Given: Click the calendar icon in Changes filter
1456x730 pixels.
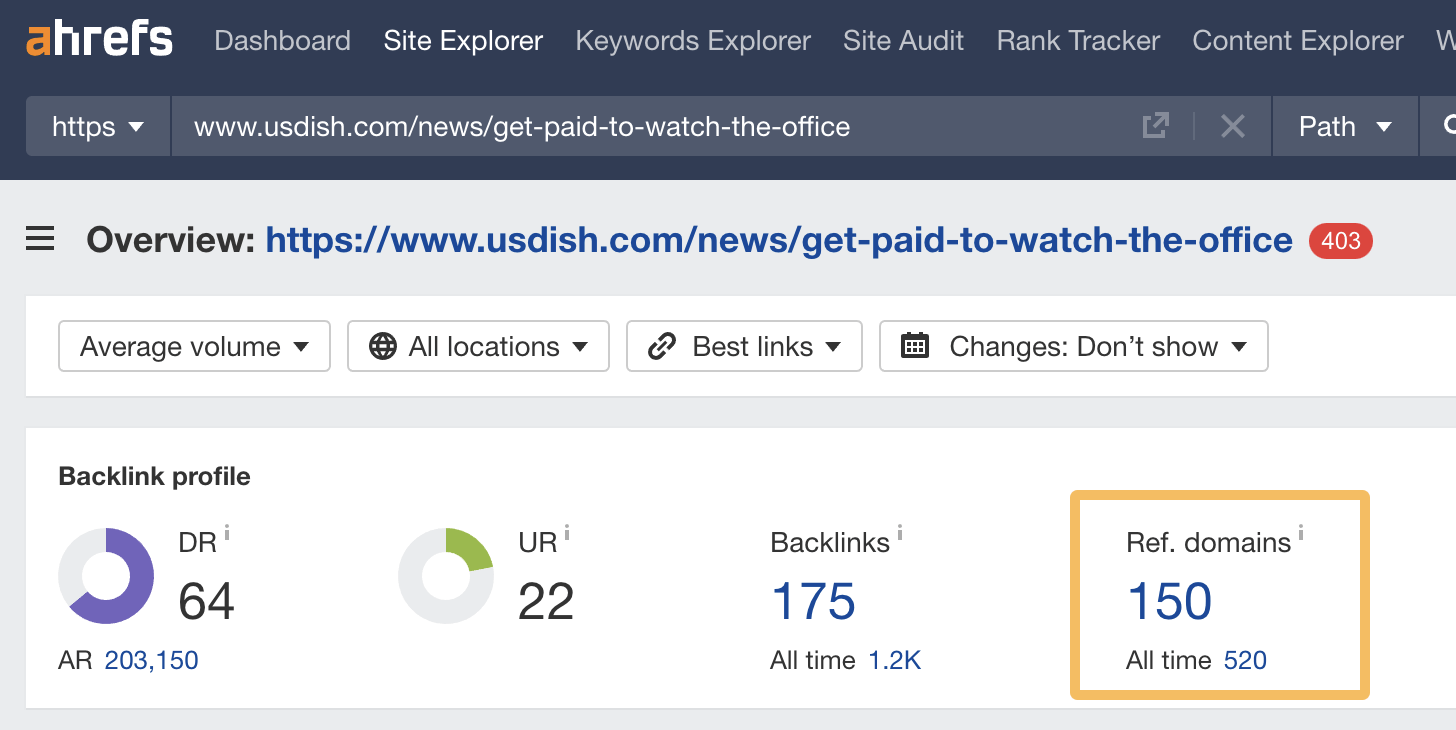Looking at the screenshot, I should (913, 346).
